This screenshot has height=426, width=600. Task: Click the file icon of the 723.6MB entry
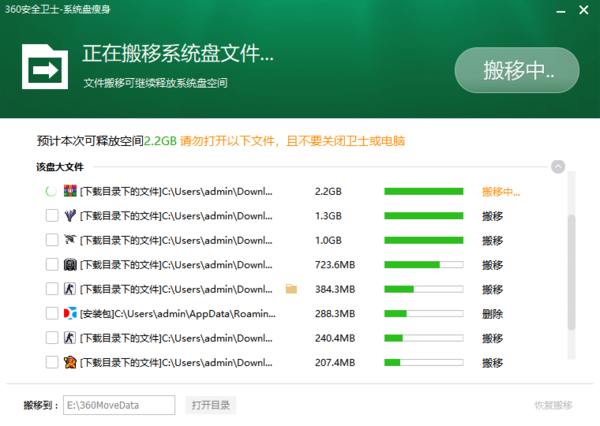point(70,264)
